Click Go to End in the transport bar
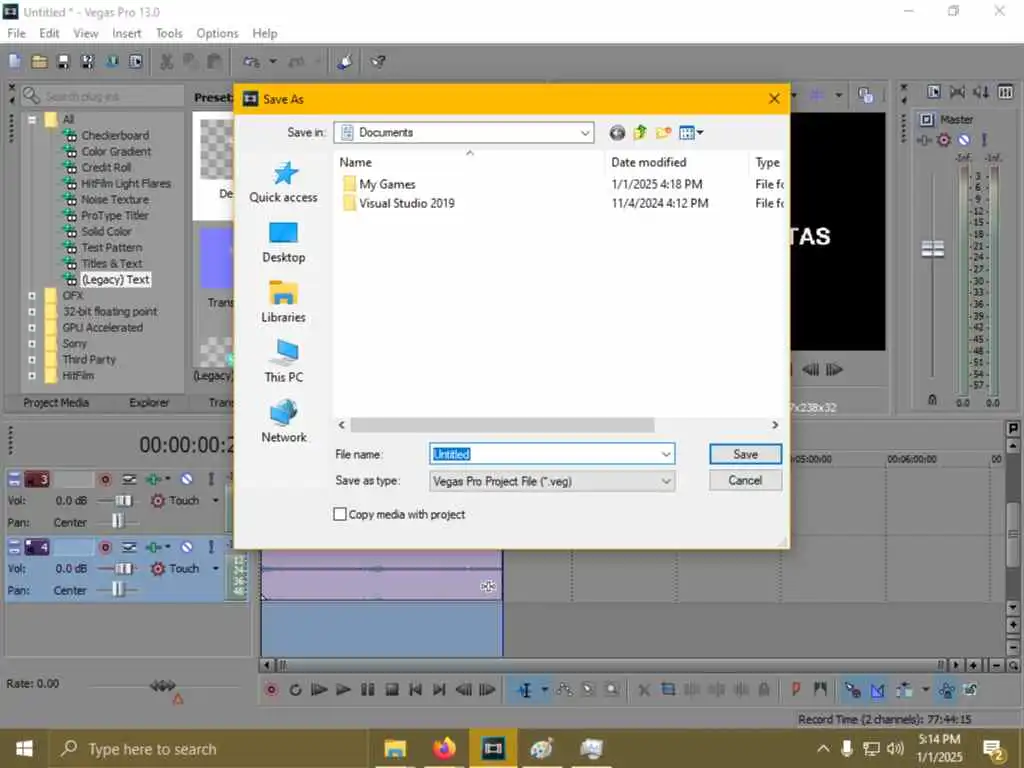 pyautogui.click(x=440, y=690)
